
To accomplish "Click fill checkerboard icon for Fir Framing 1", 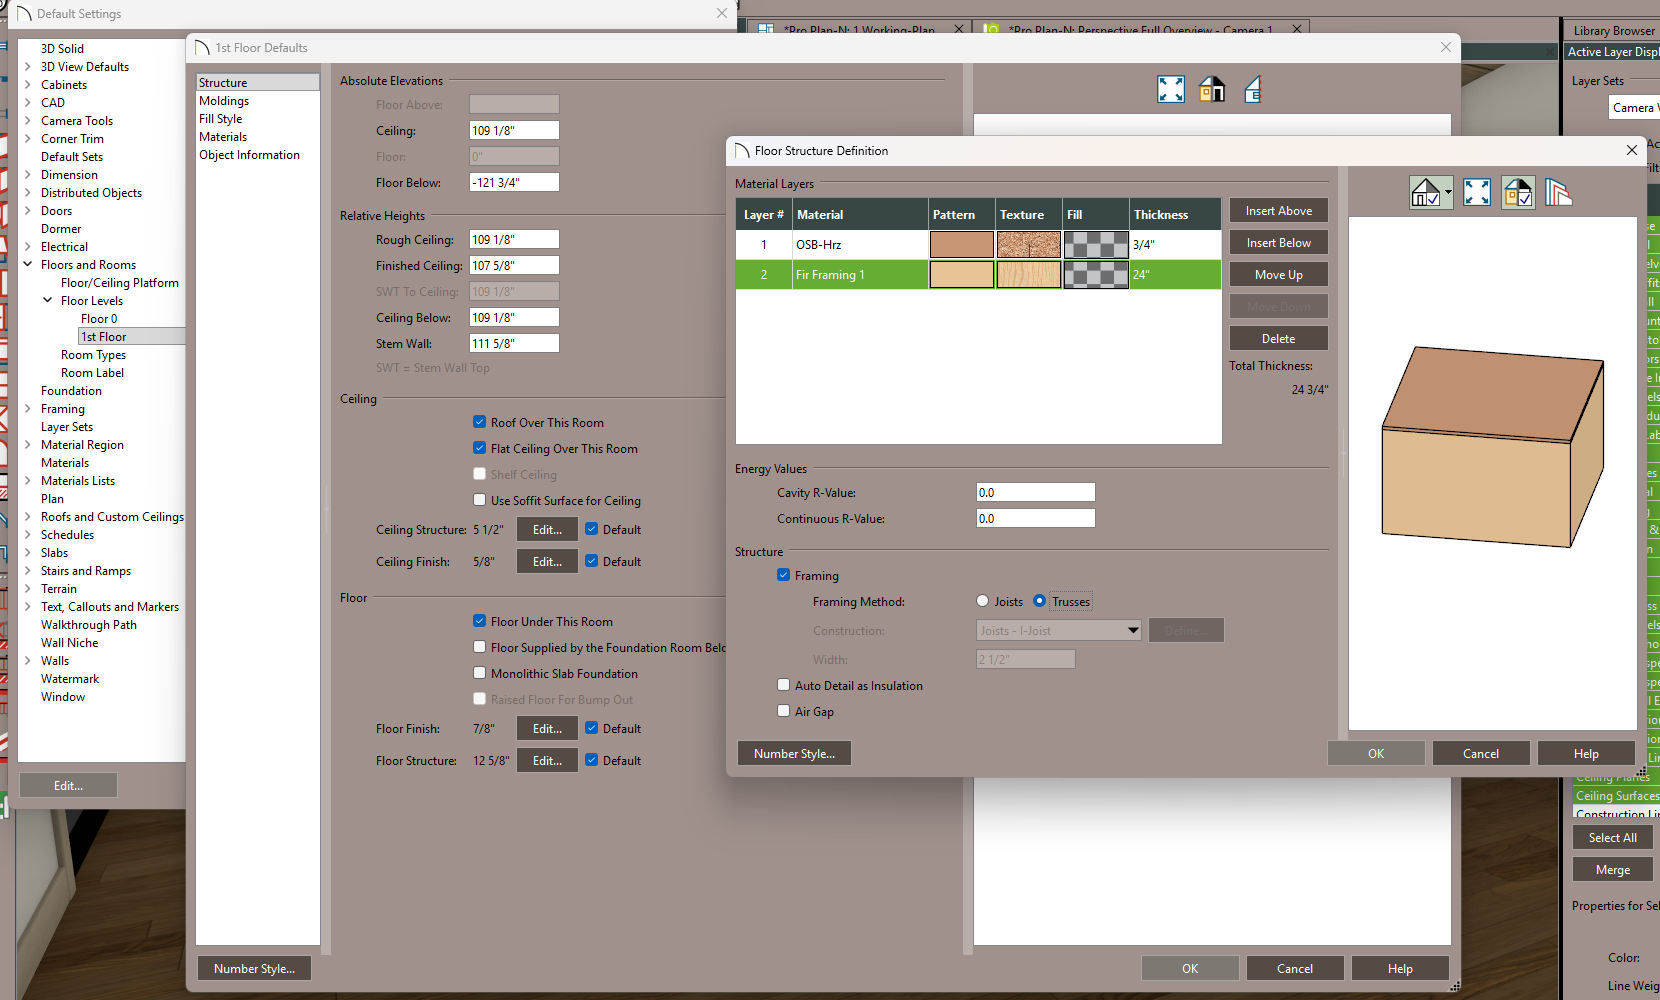I will click(1096, 275).
